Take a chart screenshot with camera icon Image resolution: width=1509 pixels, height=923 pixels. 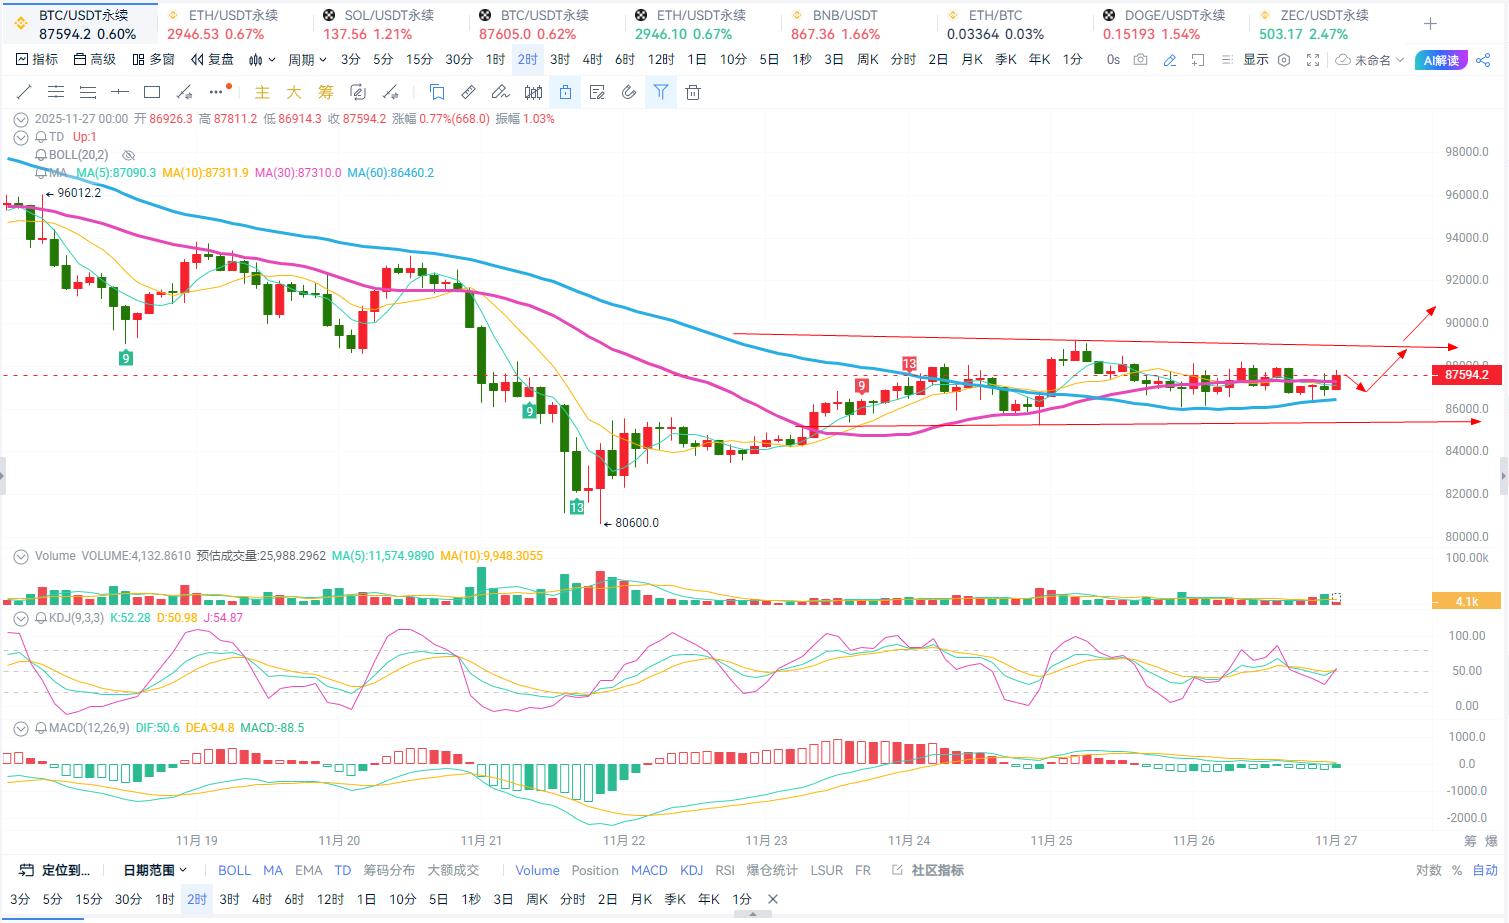(x=1140, y=60)
